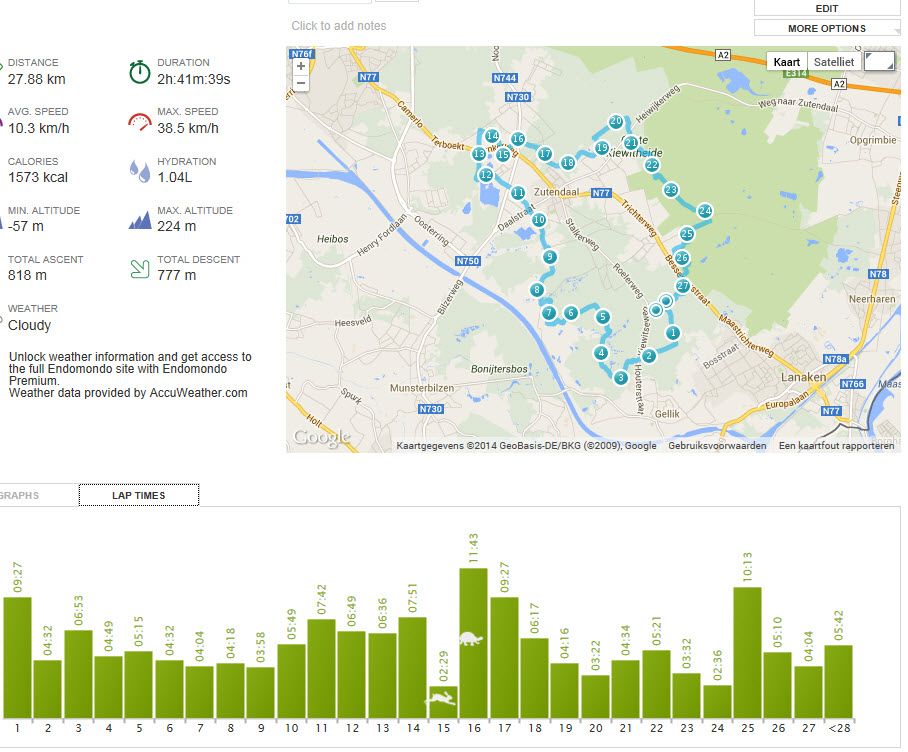908x752 pixels.
Task: Select the Lap Times tab
Action: [139, 495]
